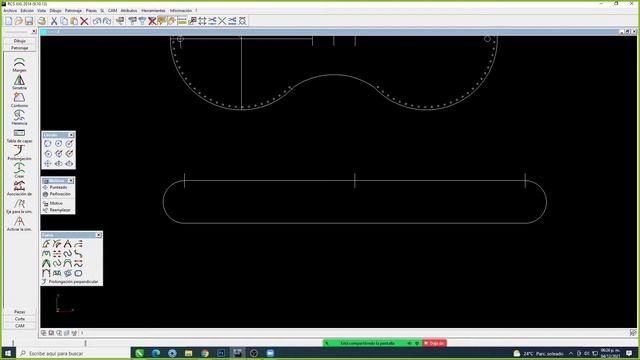Image resolution: width=640 pixels, height=360 pixels.
Task: Click the last toolbar icon on right
Action: (242, 21)
